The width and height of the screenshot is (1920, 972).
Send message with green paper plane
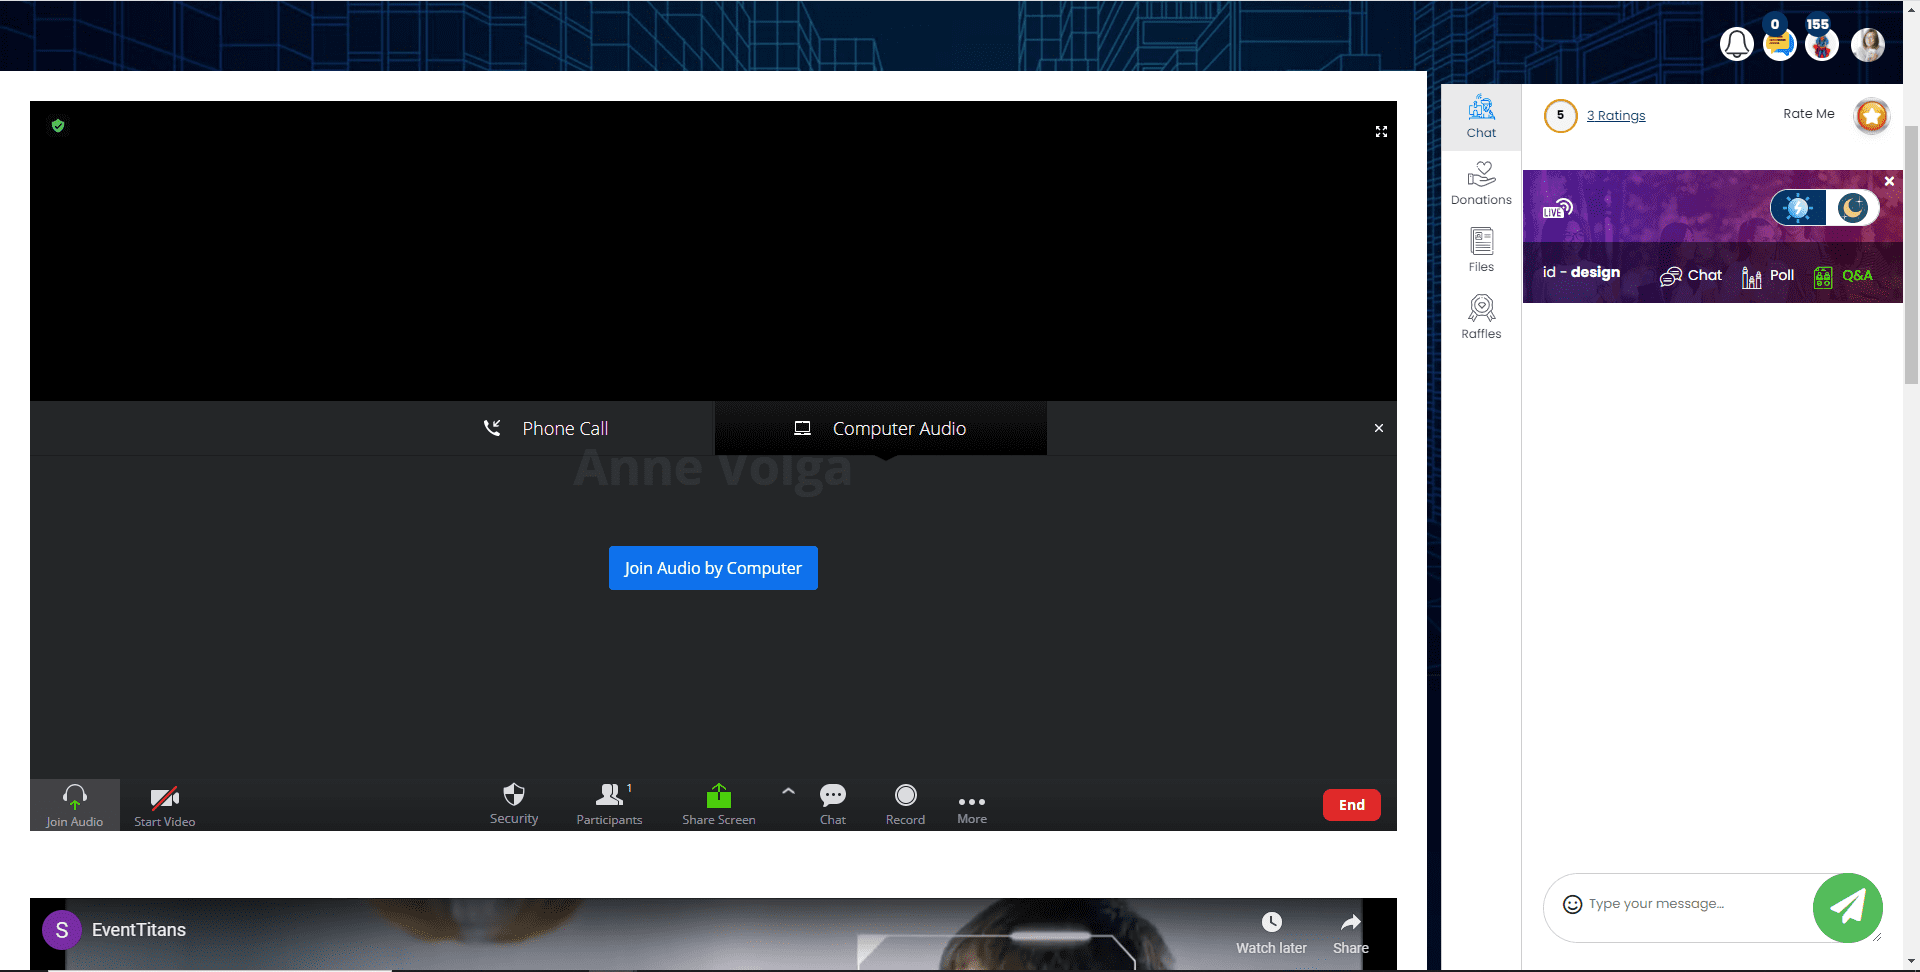1847,908
